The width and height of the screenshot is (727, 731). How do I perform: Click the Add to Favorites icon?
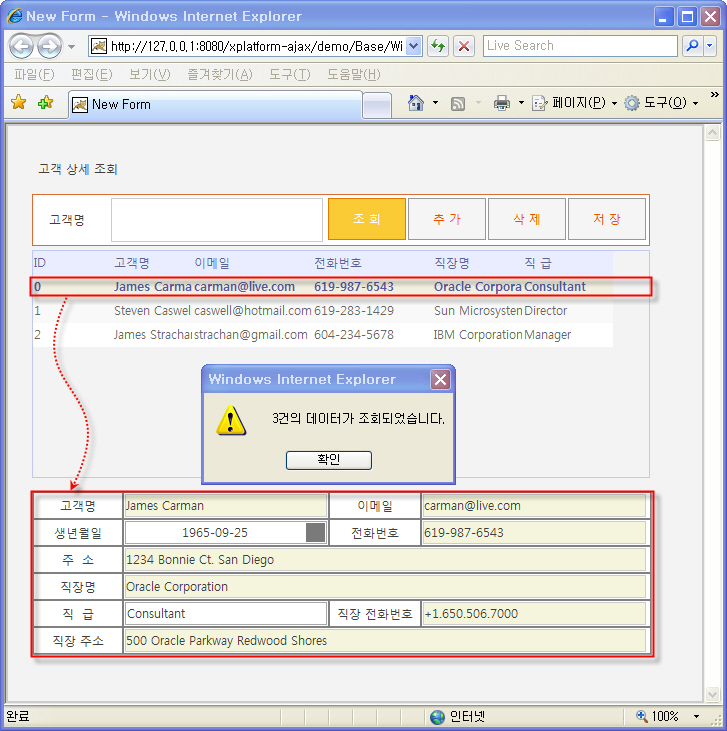[45, 103]
